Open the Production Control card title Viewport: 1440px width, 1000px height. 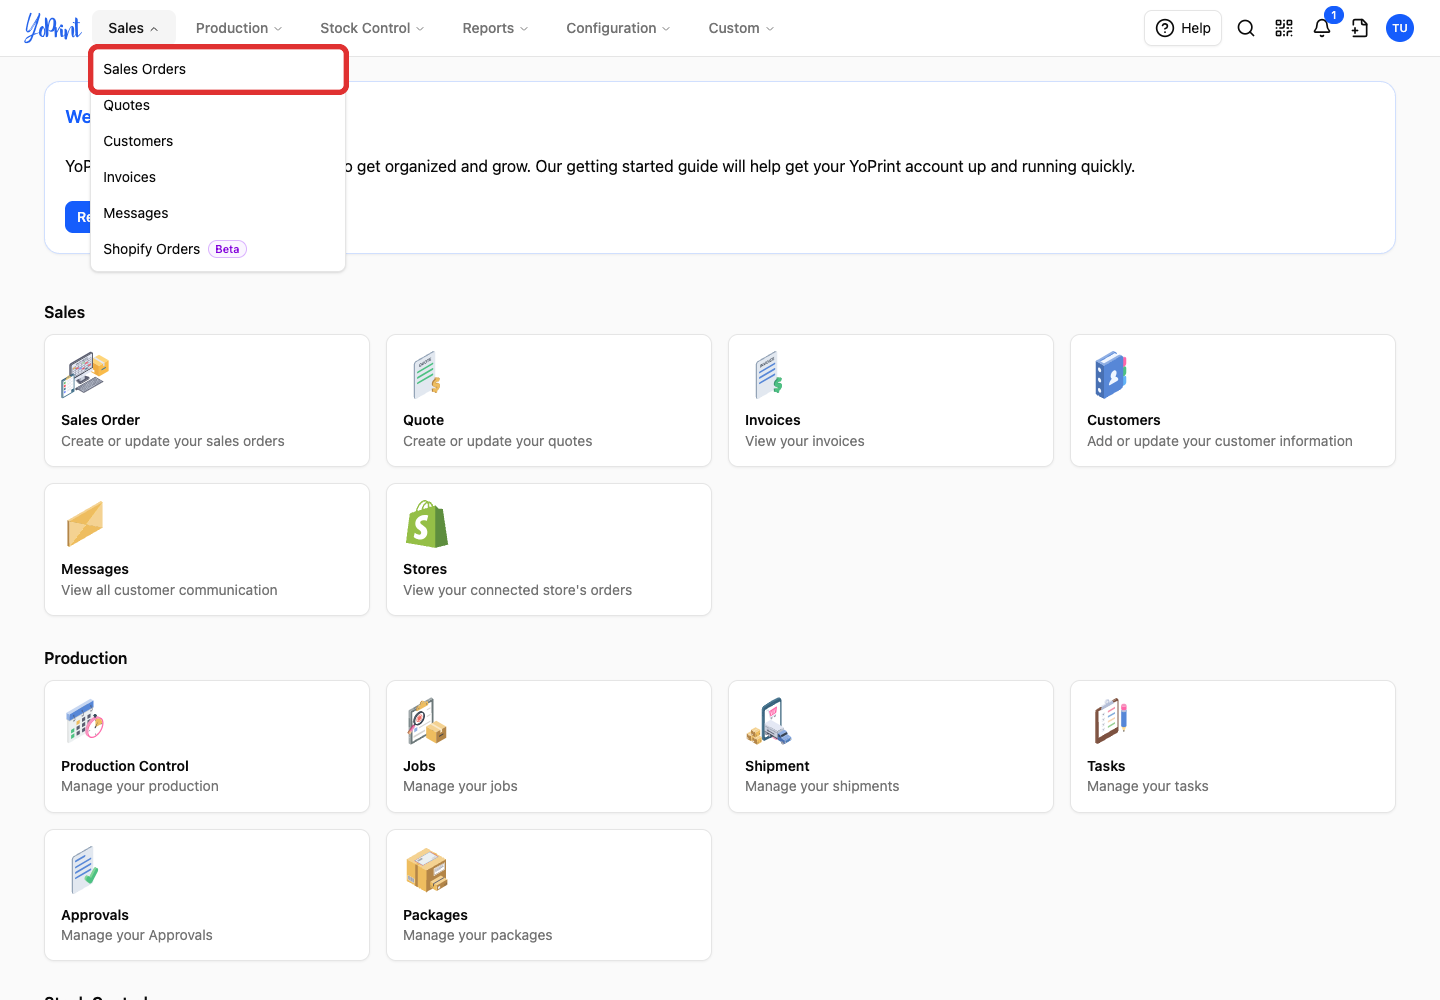tap(125, 766)
